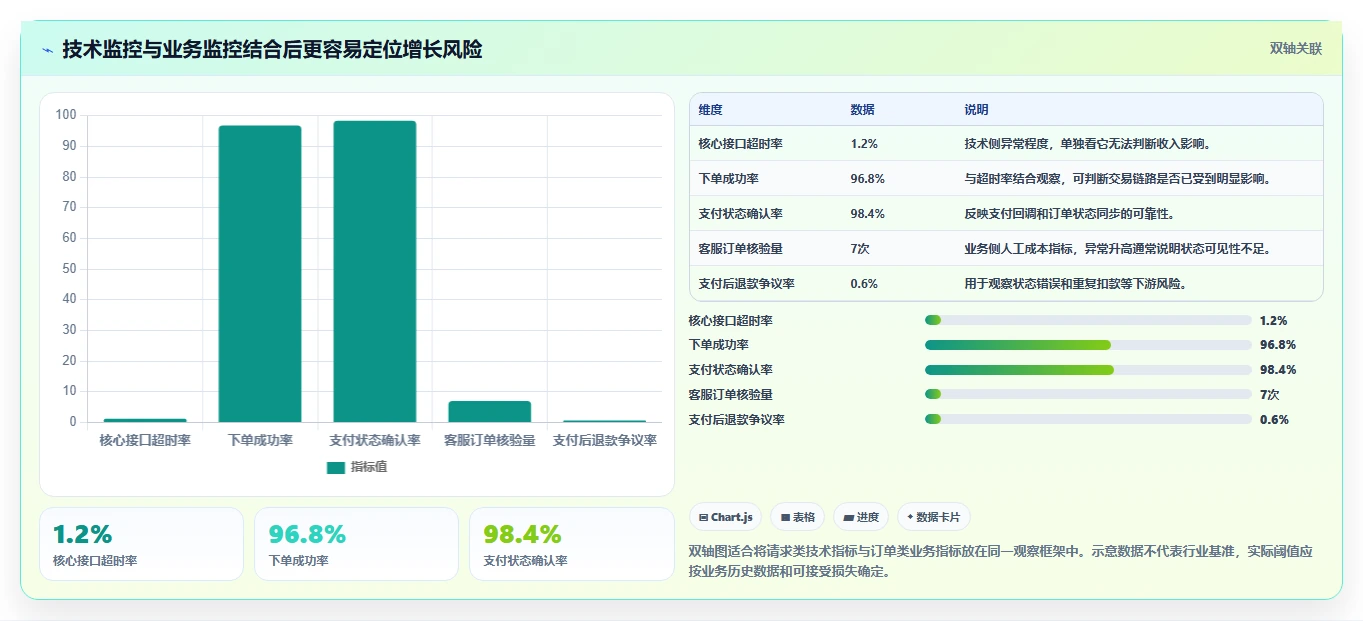Viewport: 1363px width, 621px height.
Task: Click the x-axis label 客服订单核验量
Action: click(490, 440)
